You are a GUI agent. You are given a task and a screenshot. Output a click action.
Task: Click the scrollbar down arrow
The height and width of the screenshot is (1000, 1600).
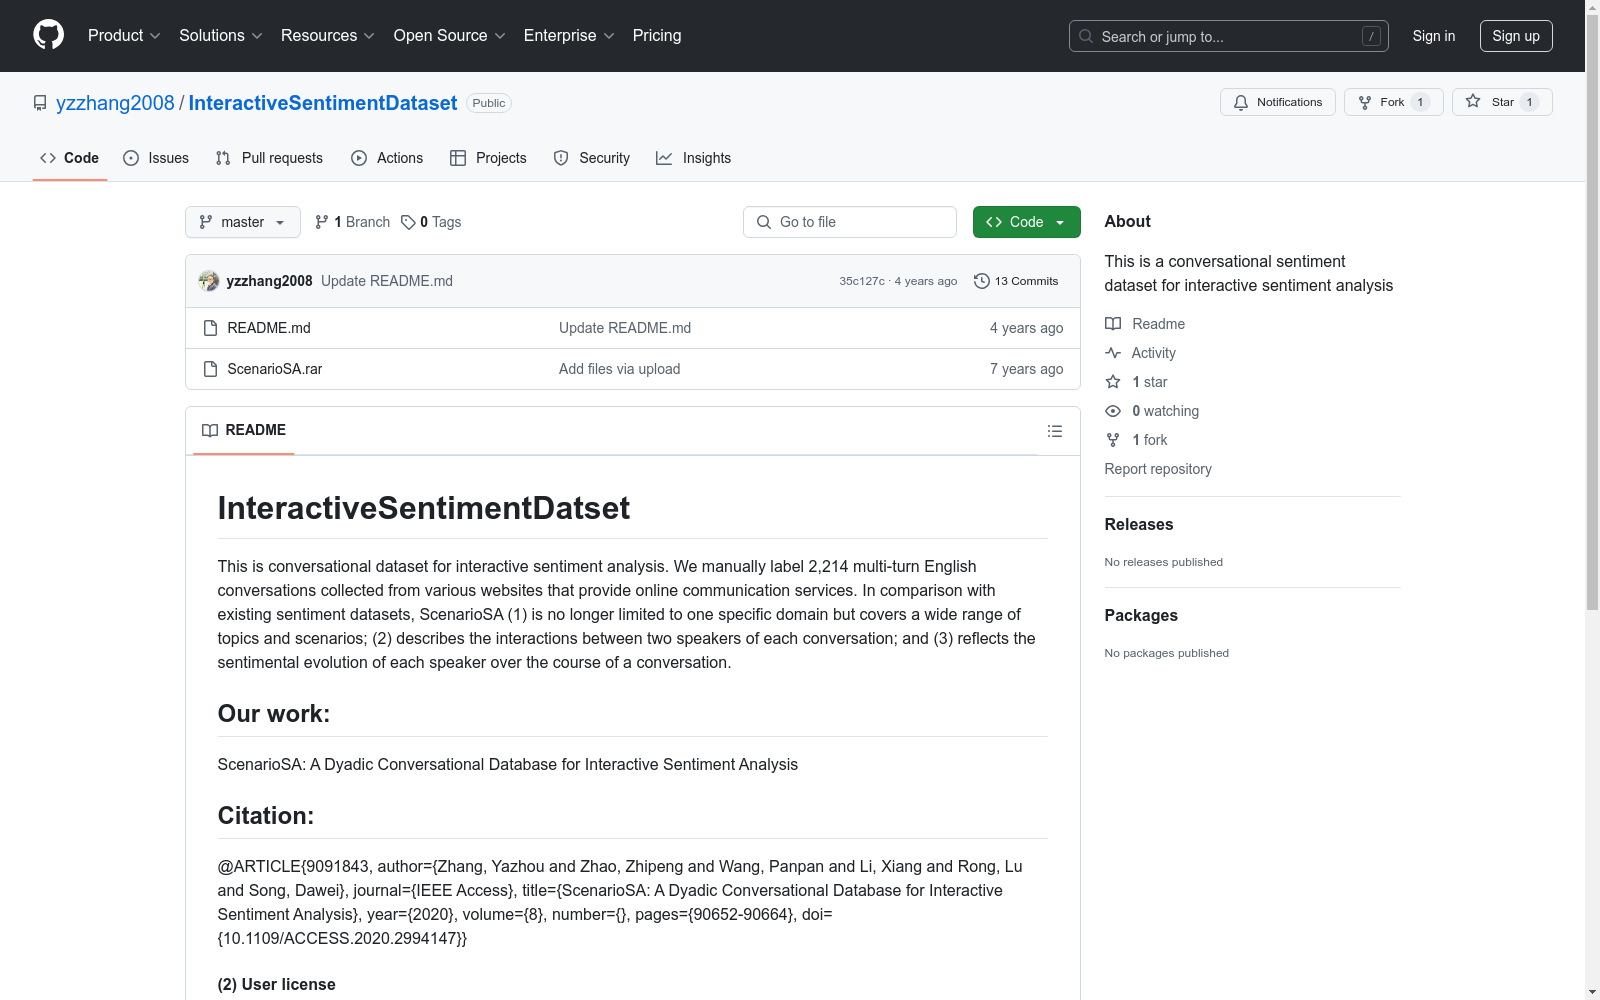click(x=1592, y=992)
